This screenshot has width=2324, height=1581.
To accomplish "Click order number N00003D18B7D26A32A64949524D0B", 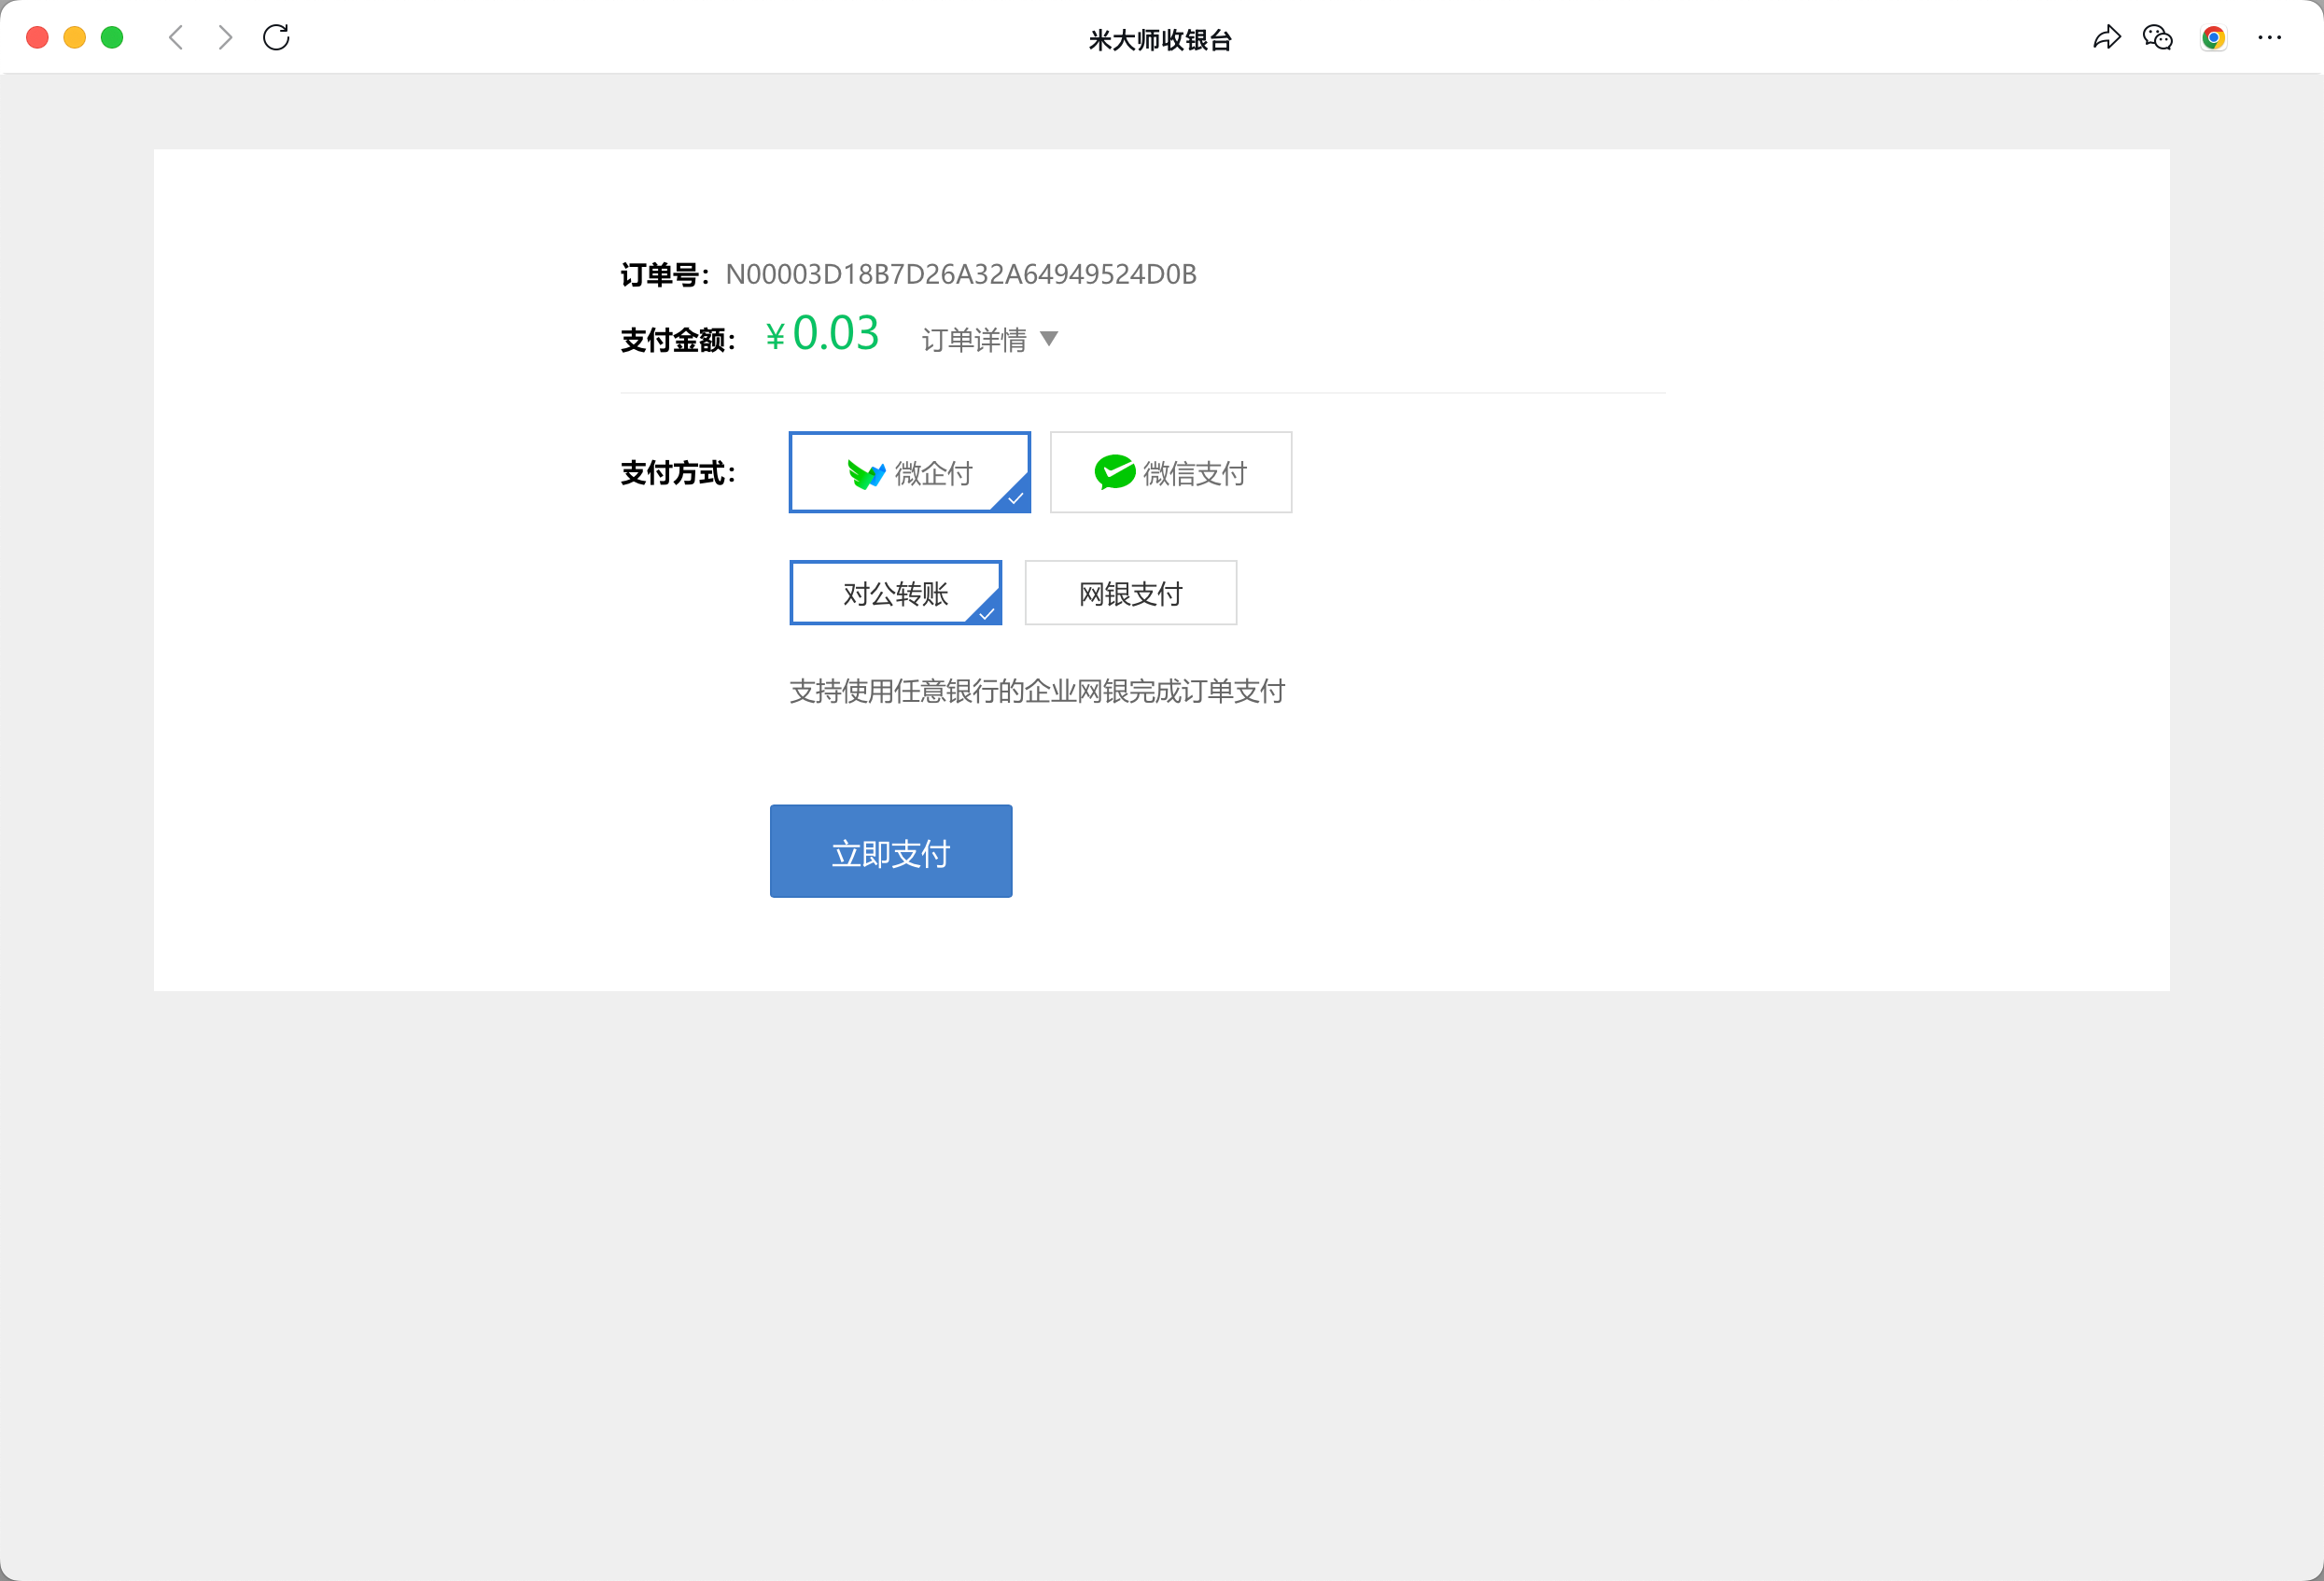I will tap(961, 274).
